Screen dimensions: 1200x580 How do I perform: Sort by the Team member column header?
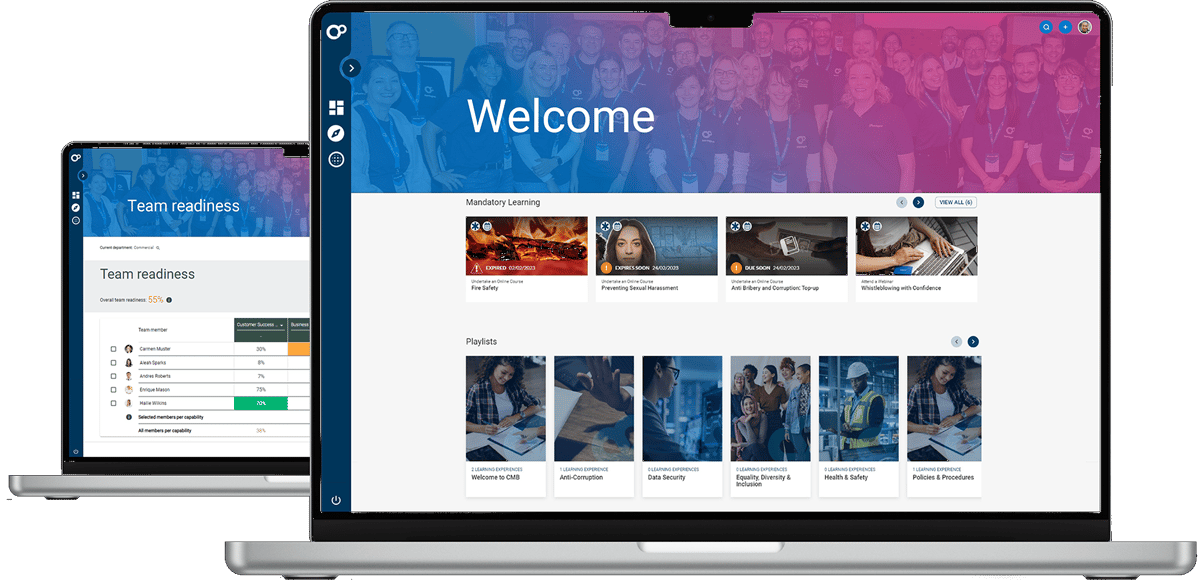152,328
